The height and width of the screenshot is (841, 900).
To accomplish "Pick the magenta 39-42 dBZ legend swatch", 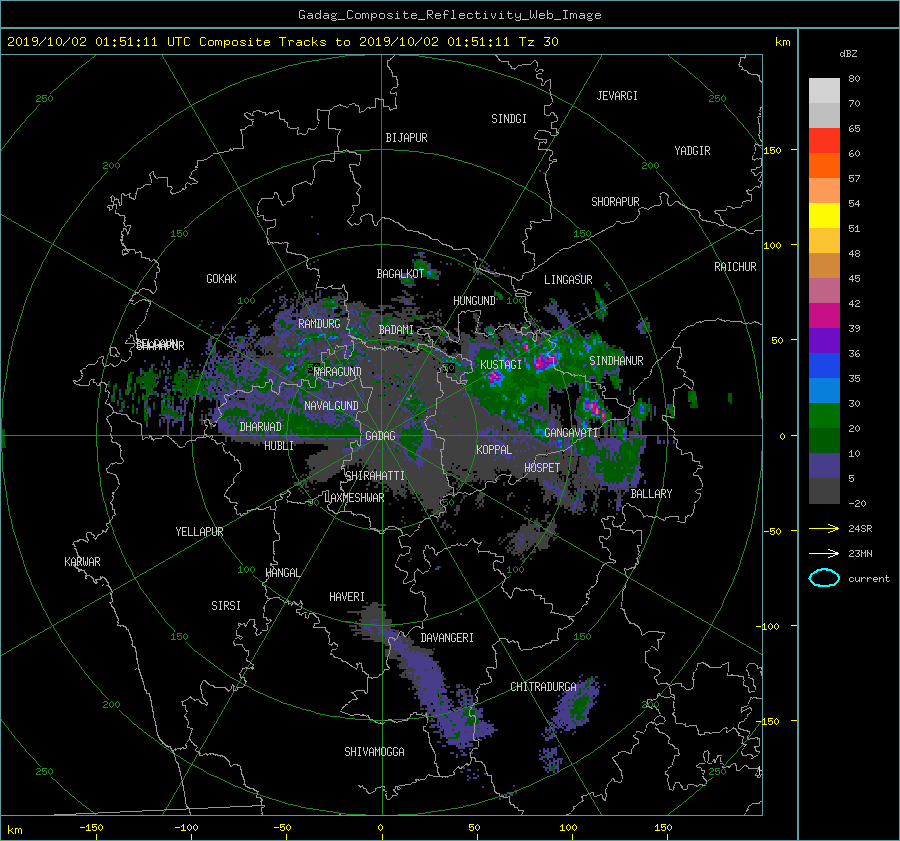I will pos(824,316).
